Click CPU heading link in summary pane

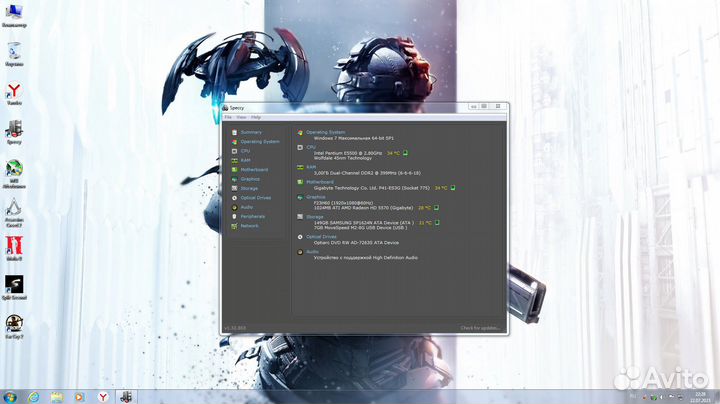(311, 147)
